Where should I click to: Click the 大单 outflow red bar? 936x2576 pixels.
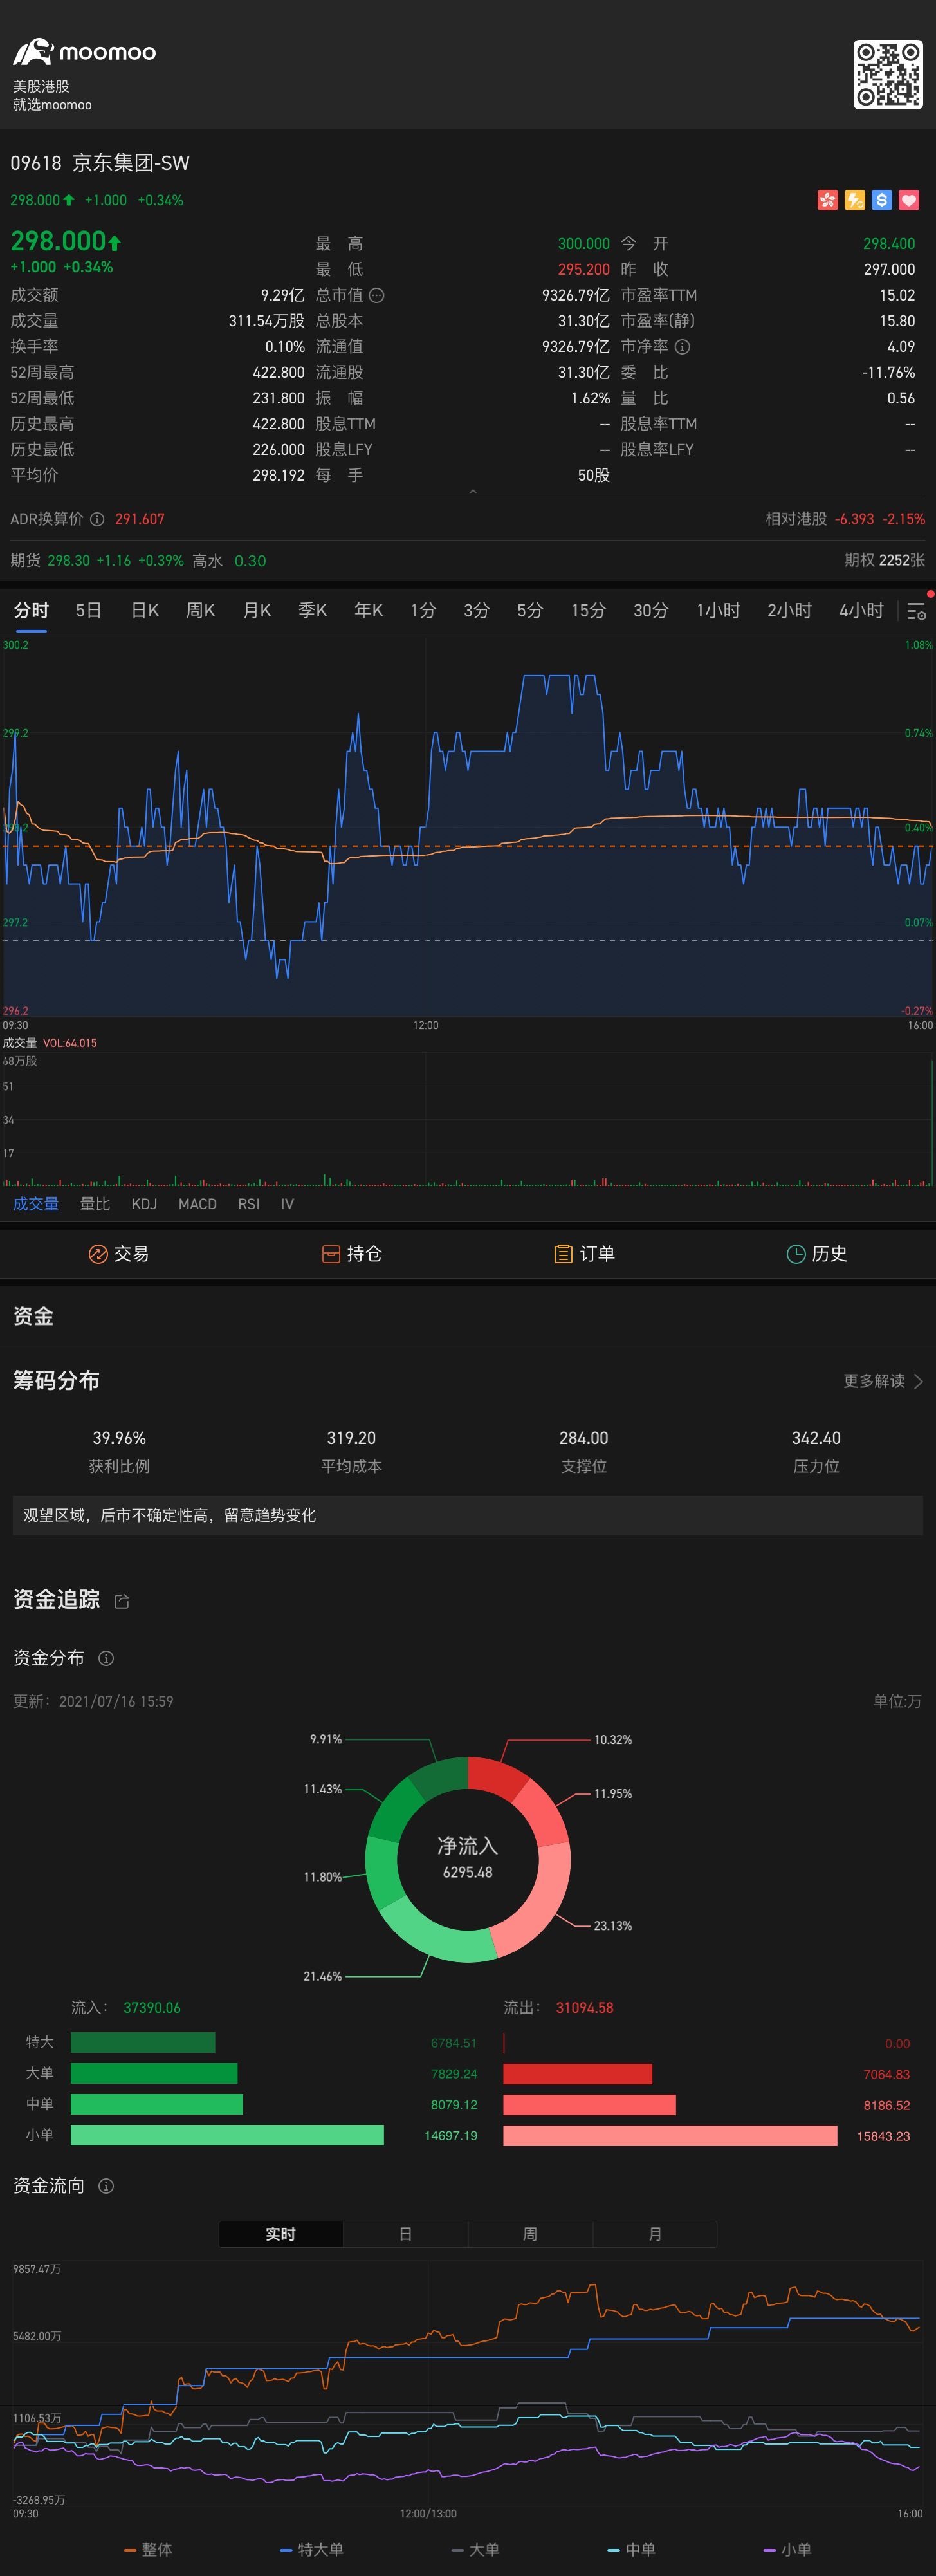(x=577, y=2074)
